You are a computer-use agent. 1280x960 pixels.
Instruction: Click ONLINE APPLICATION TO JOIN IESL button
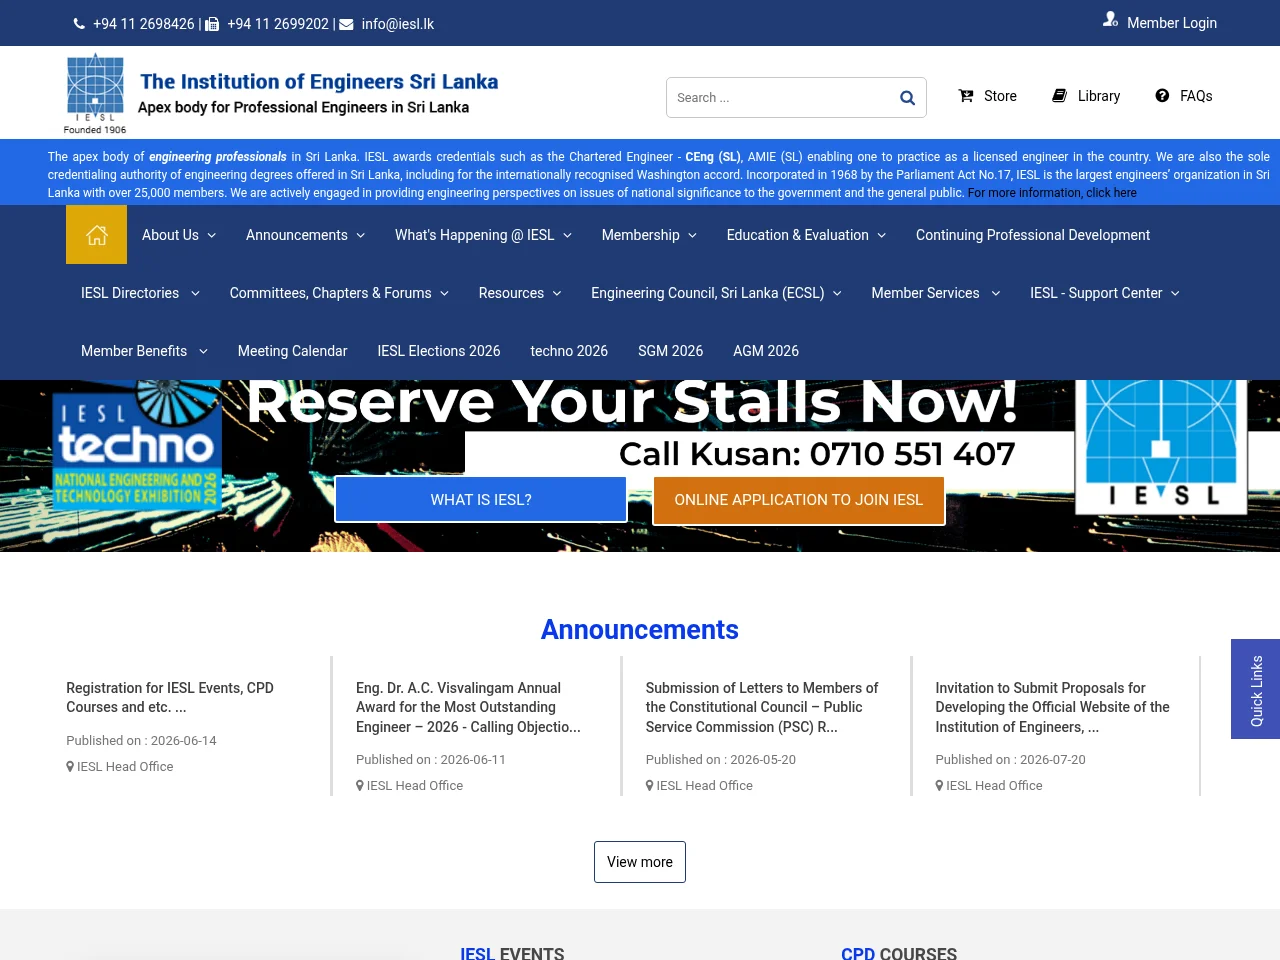click(x=799, y=500)
